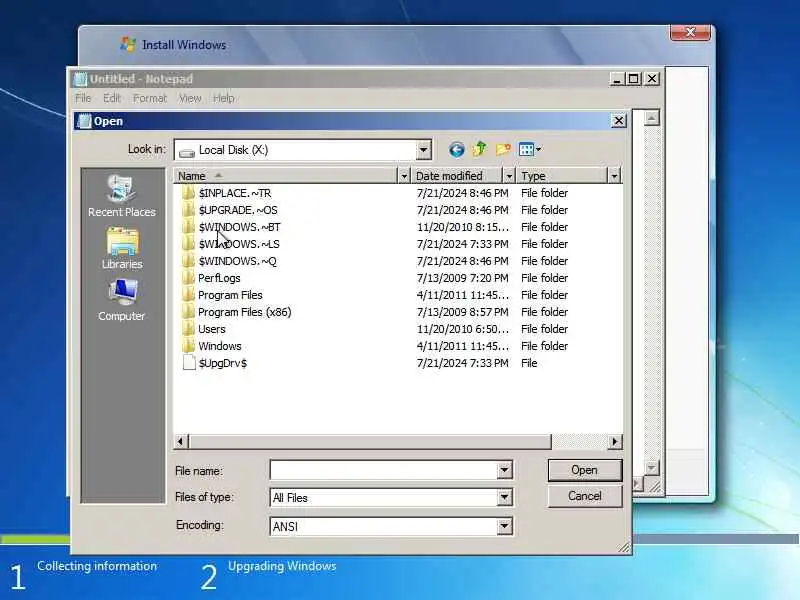
Task: Click the Open button
Action: 585,470
